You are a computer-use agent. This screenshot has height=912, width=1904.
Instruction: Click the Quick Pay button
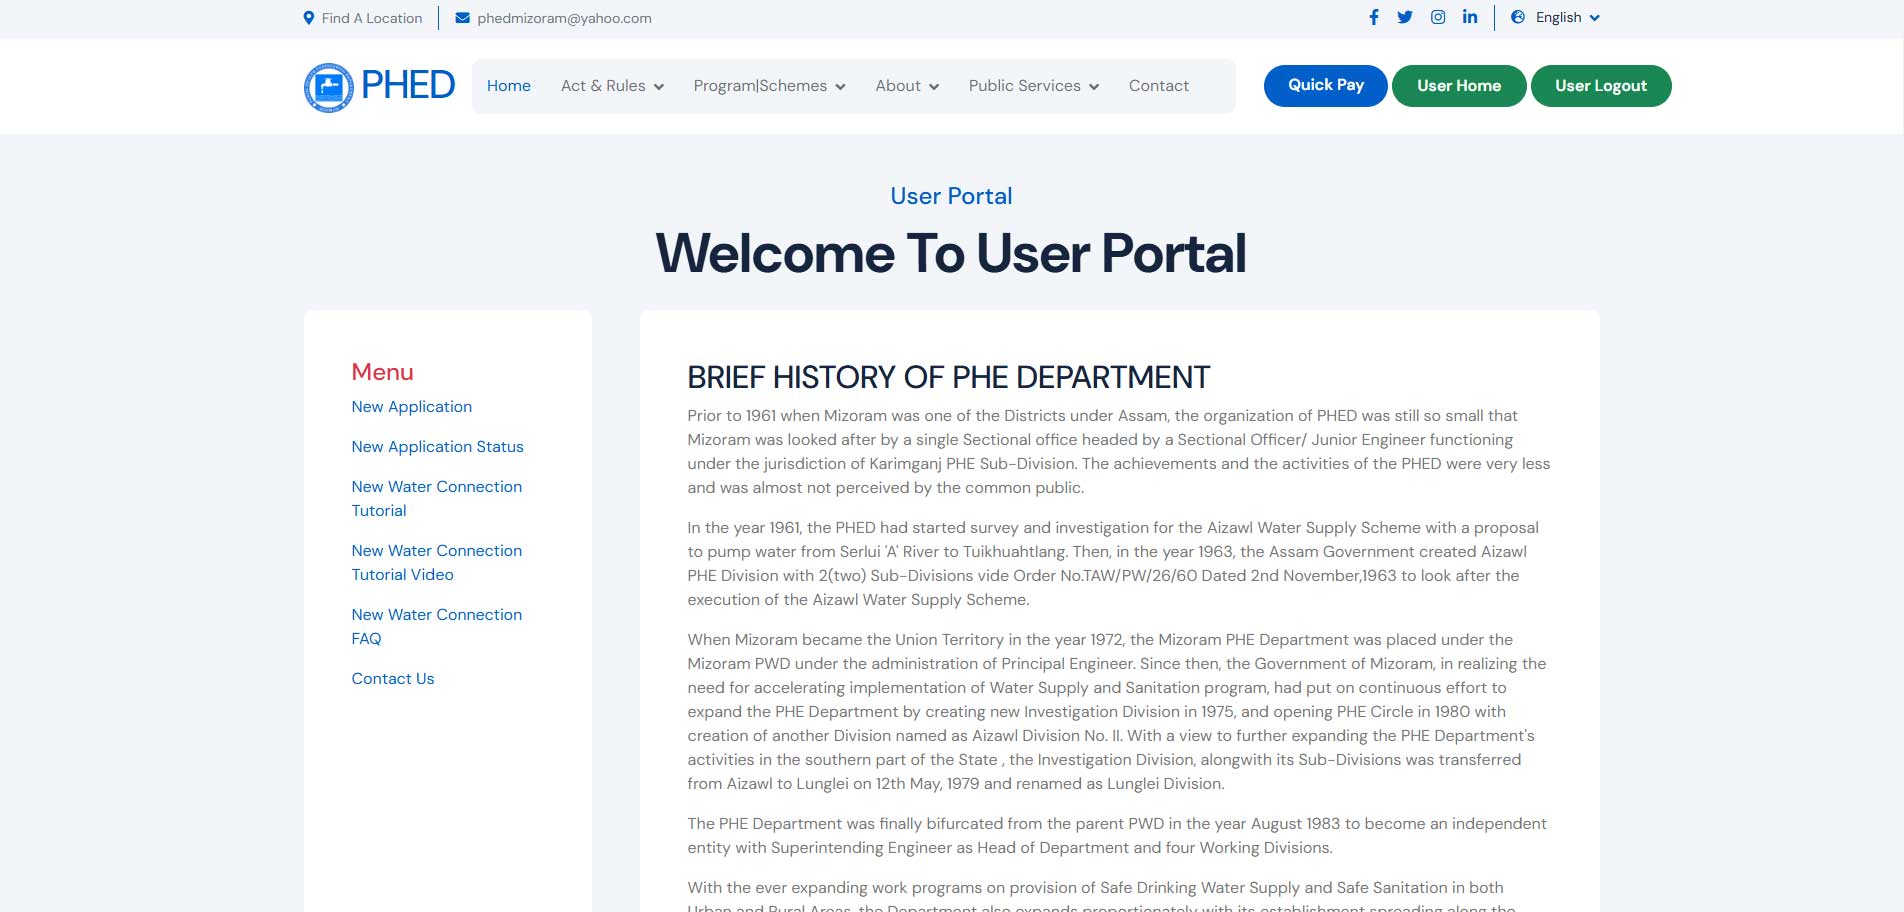point(1326,85)
